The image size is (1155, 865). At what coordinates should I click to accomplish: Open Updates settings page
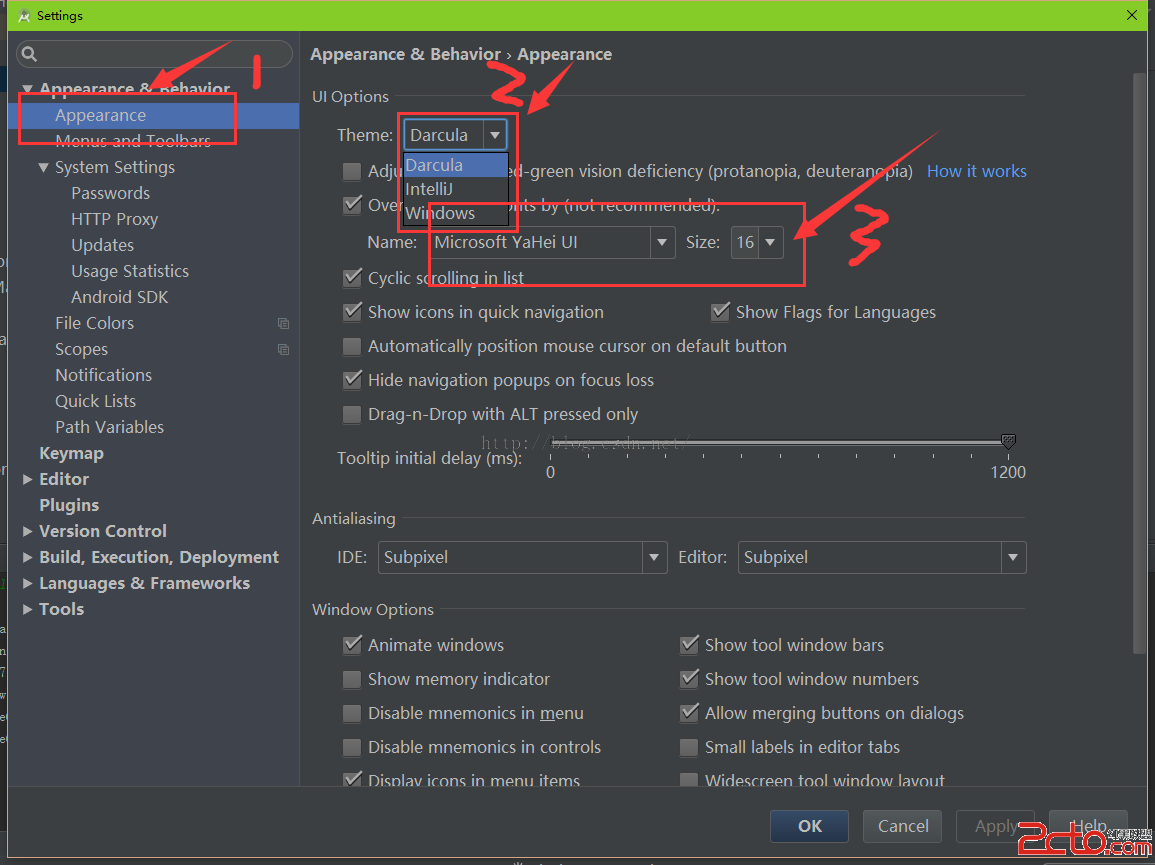click(x=102, y=245)
